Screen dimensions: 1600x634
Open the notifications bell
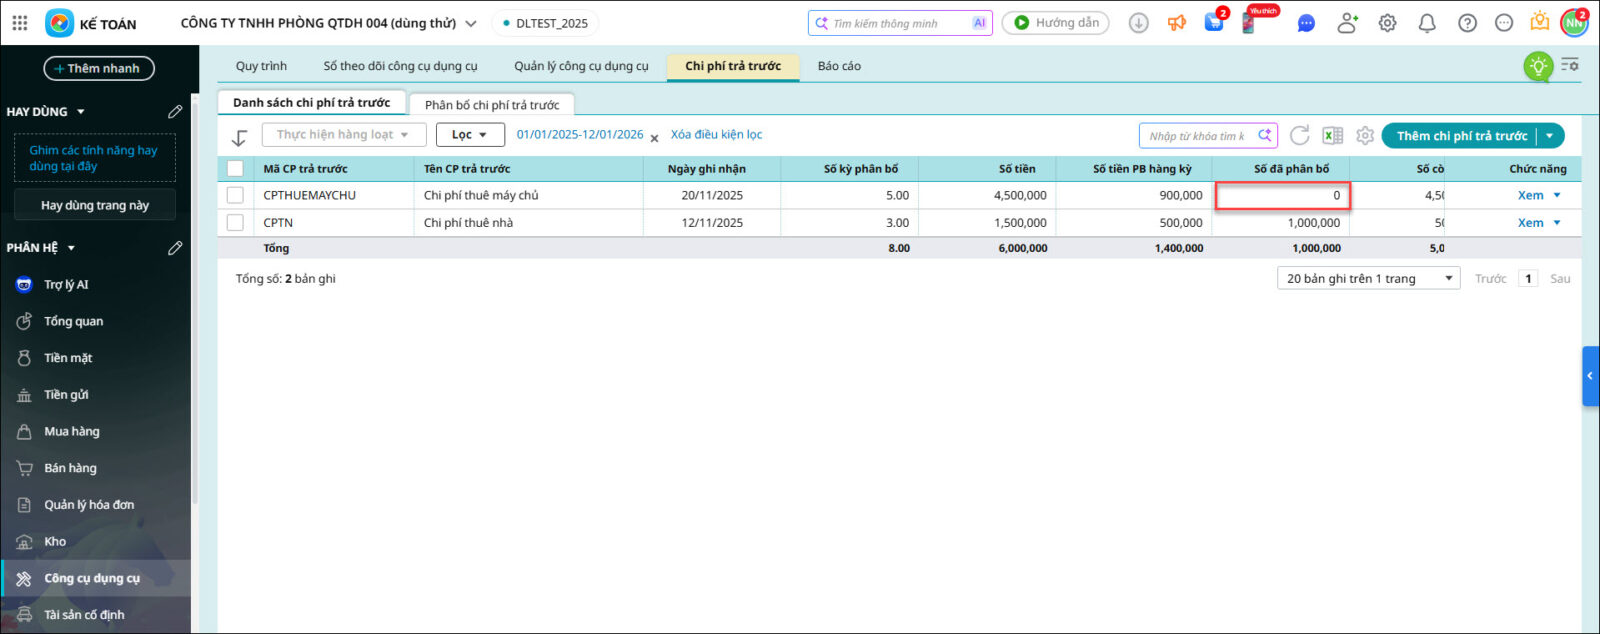[x=1427, y=23]
